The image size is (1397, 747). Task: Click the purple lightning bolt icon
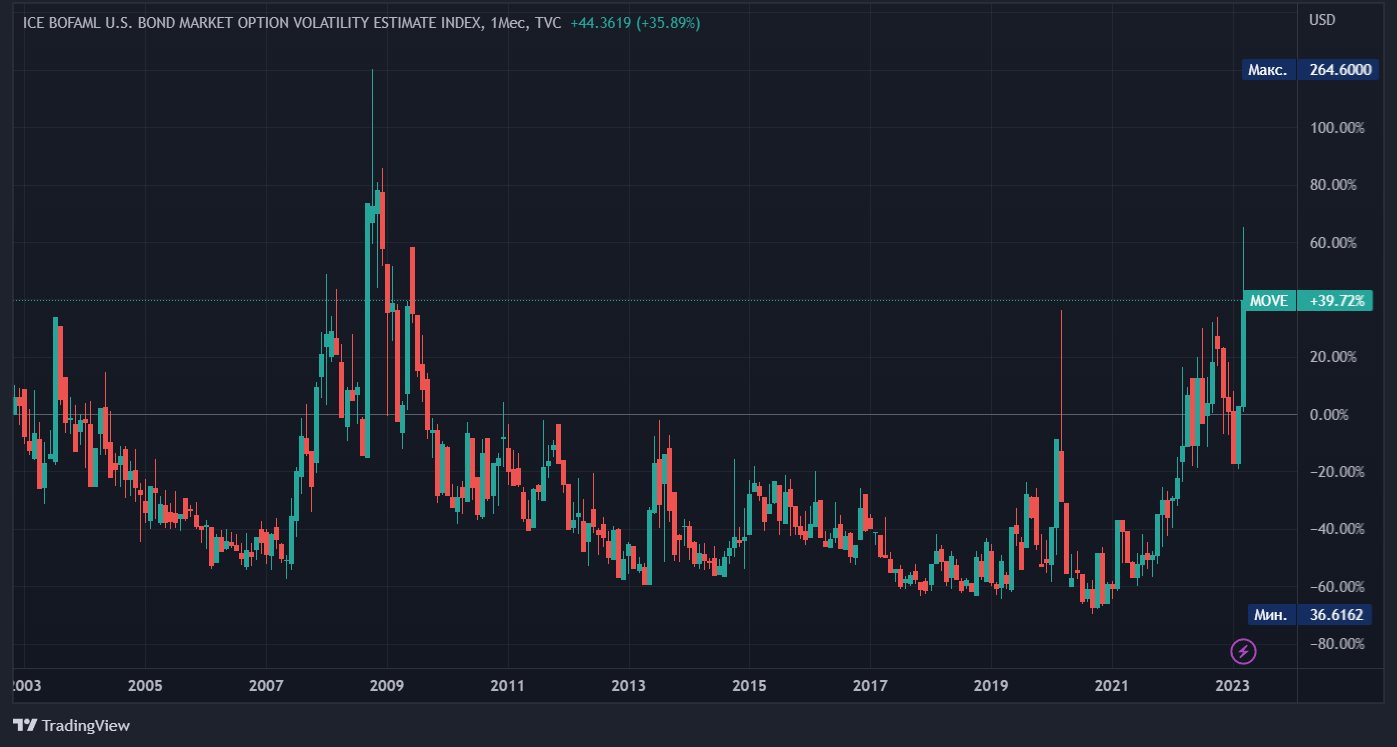pos(1243,652)
